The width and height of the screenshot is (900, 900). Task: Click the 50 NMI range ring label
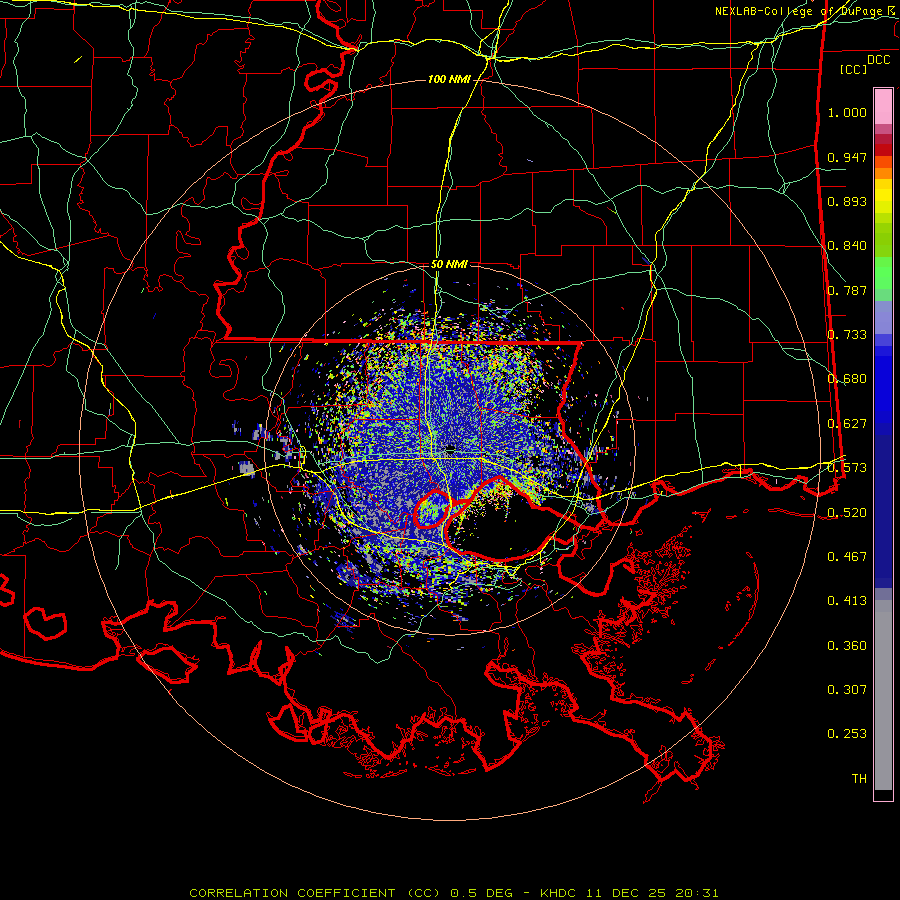click(x=449, y=264)
